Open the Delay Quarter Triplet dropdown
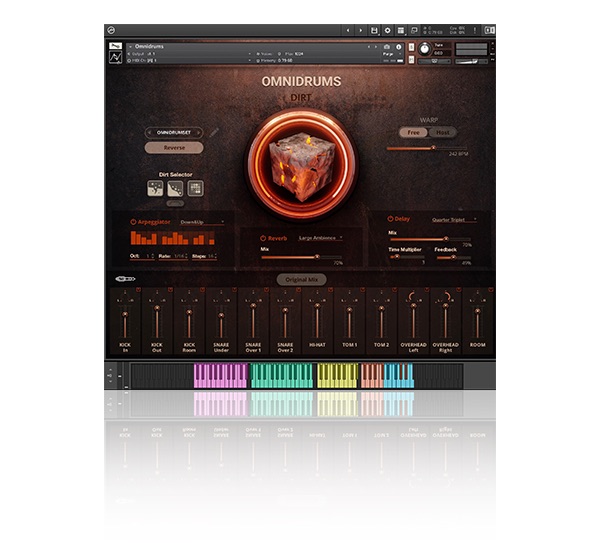This screenshot has width=600, height=543. [x=452, y=219]
